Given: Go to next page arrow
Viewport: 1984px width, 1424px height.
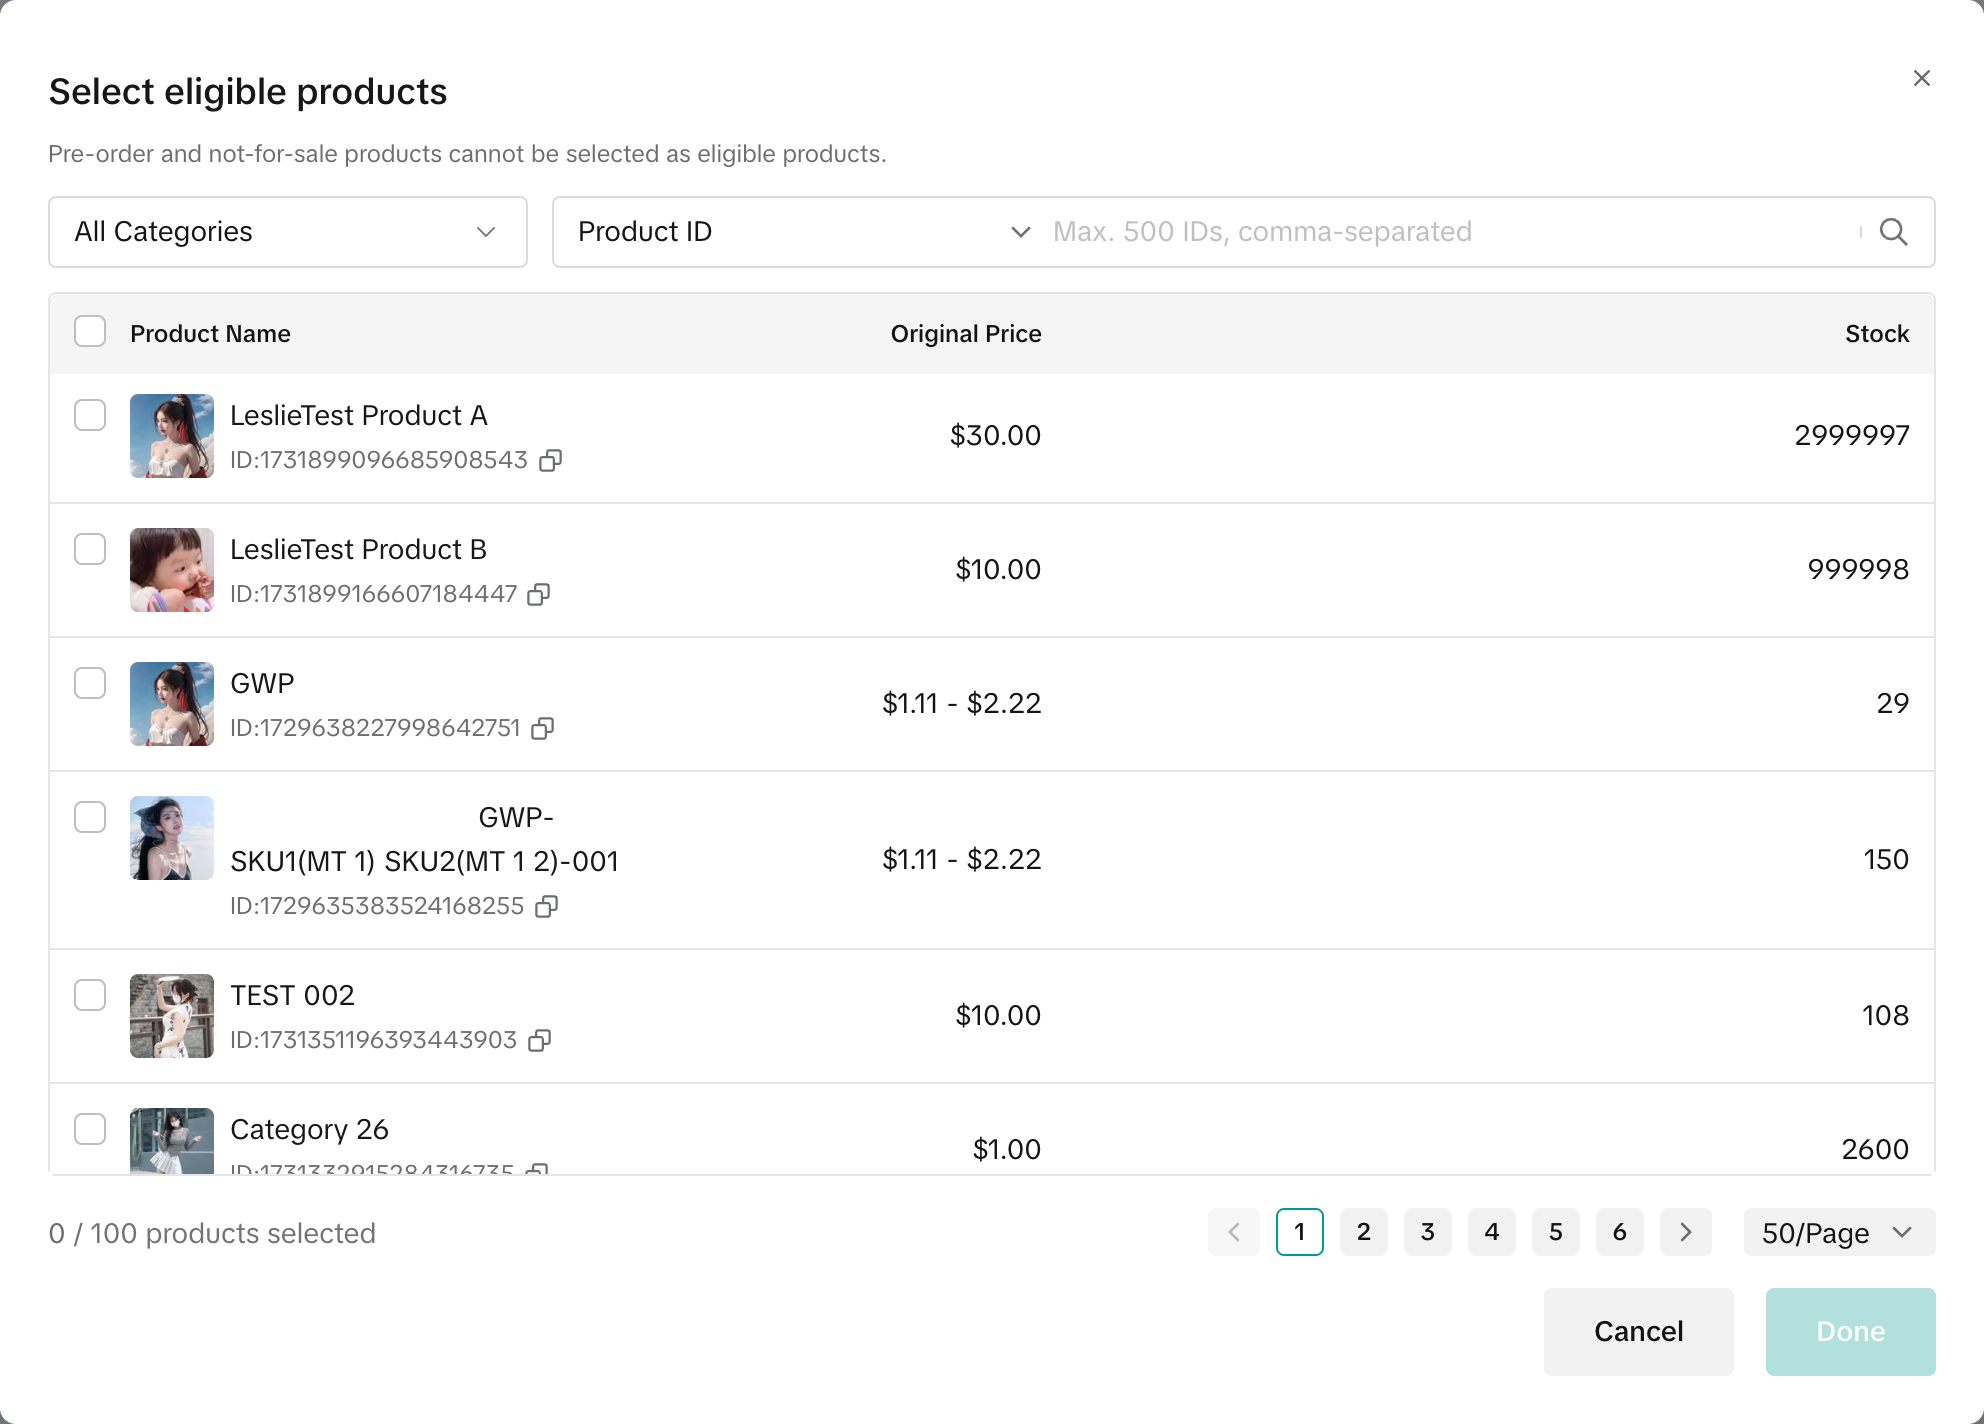Looking at the screenshot, I should point(1685,1232).
